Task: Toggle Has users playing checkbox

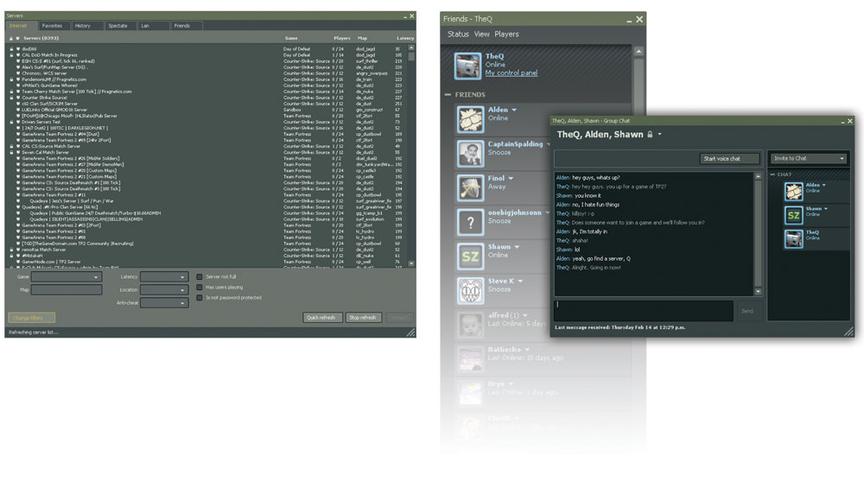Action: tap(199, 287)
